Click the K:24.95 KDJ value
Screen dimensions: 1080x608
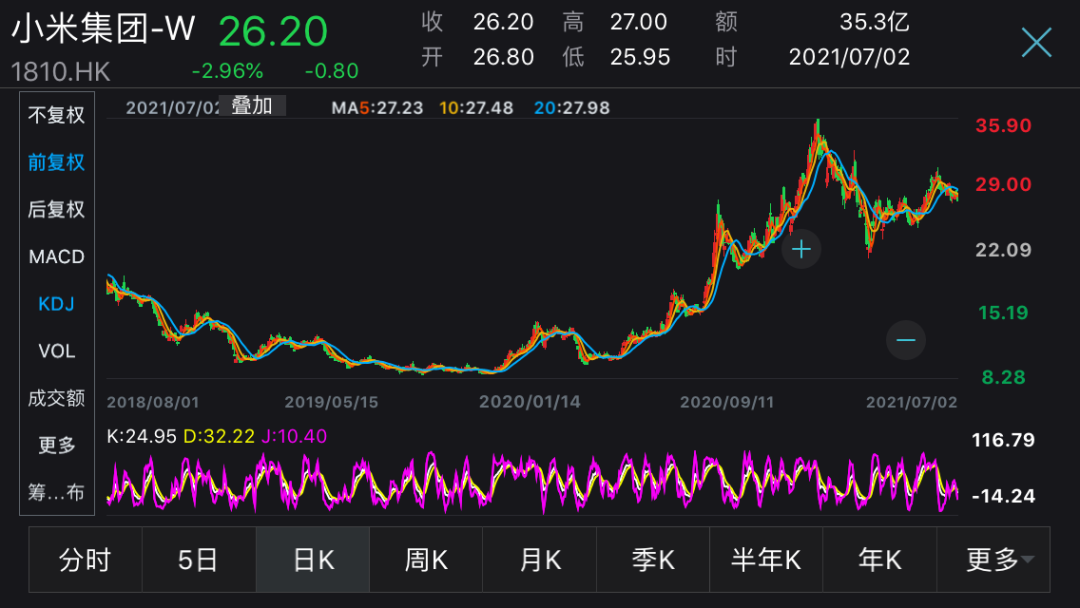(141, 436)
